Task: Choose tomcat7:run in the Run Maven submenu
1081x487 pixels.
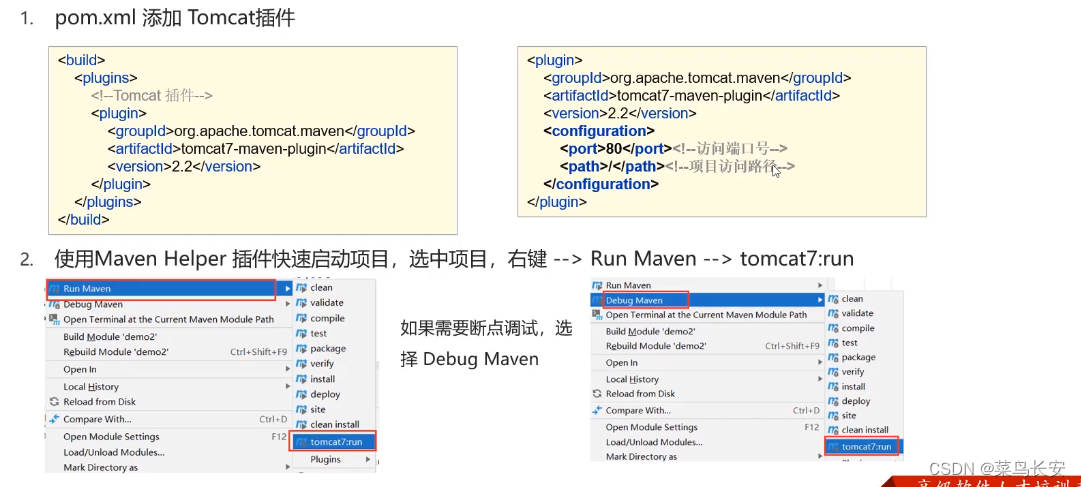Action: click(x=334, y=441)
